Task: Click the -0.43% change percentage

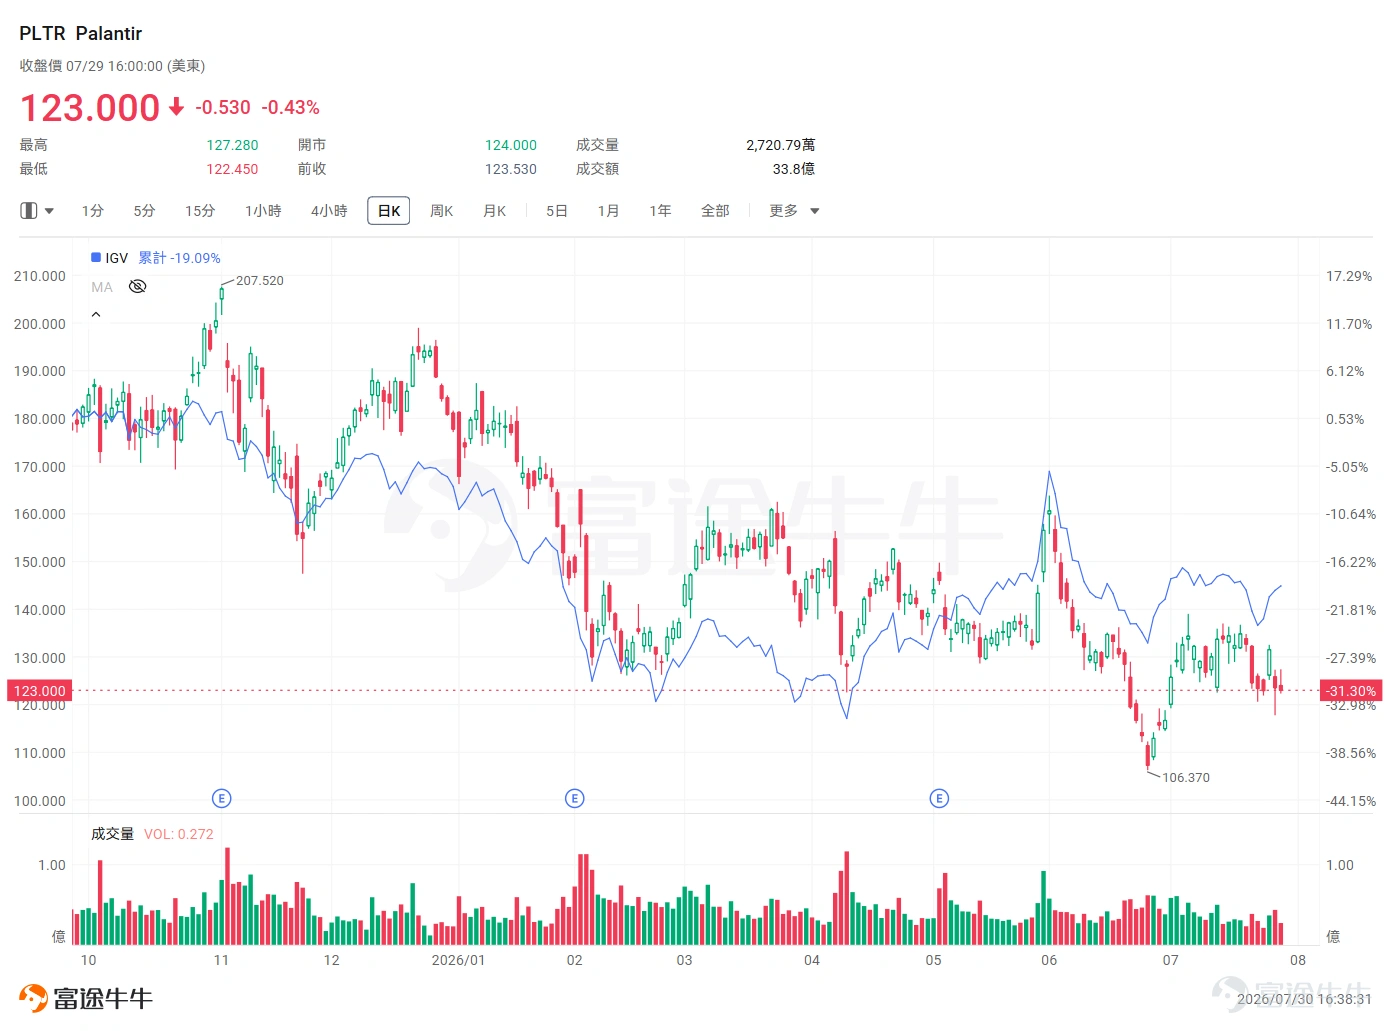Action: pos(290,107)
